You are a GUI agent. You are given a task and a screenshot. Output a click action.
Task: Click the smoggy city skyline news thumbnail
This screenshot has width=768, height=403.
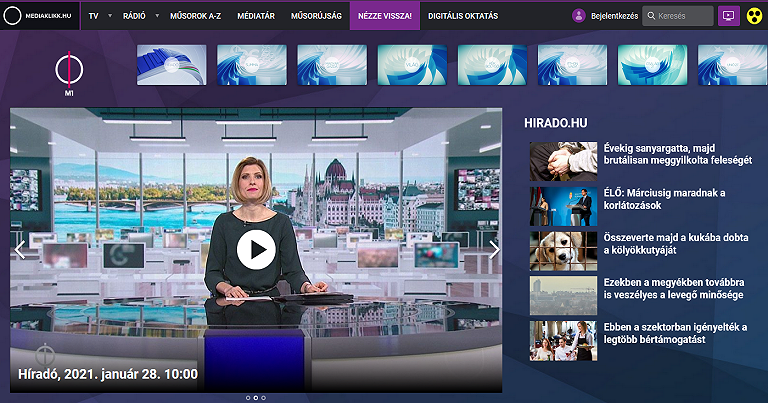click(563, 296)
